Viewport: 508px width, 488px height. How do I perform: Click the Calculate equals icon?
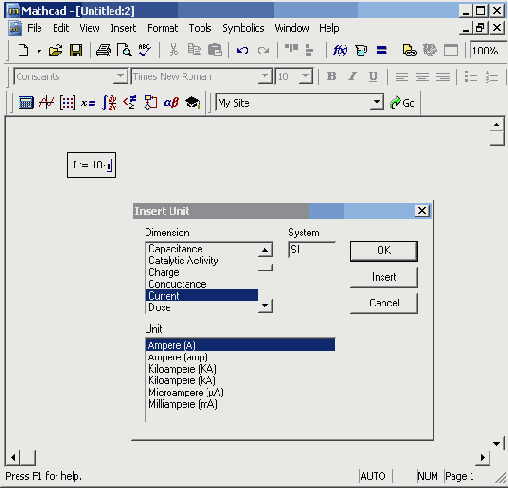click(x=382, y=50)
